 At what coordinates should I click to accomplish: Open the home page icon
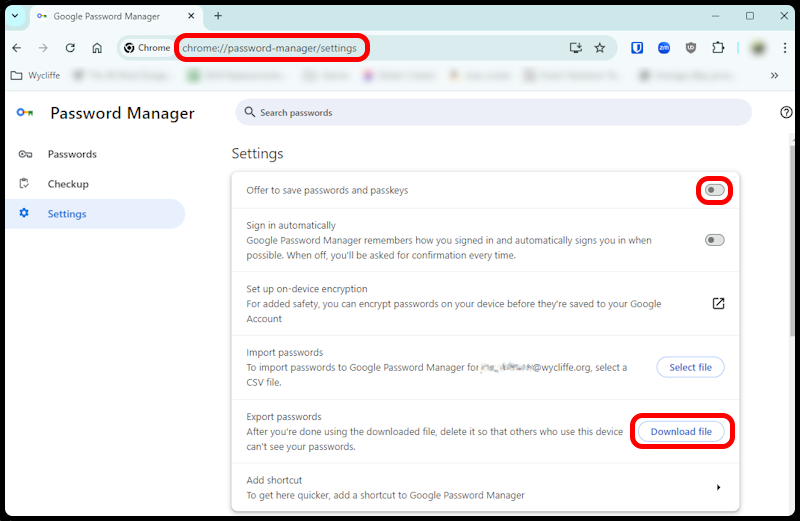point(97,48)
